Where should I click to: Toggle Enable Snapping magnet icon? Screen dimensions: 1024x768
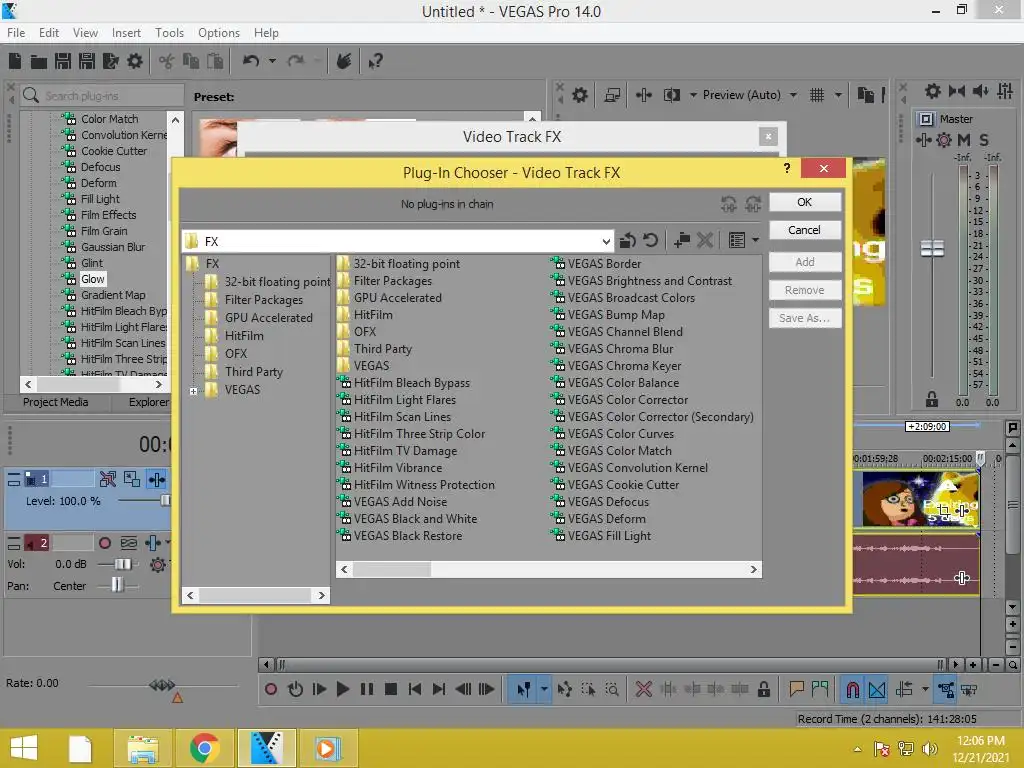pyautogui.click(x=852, y=689)
